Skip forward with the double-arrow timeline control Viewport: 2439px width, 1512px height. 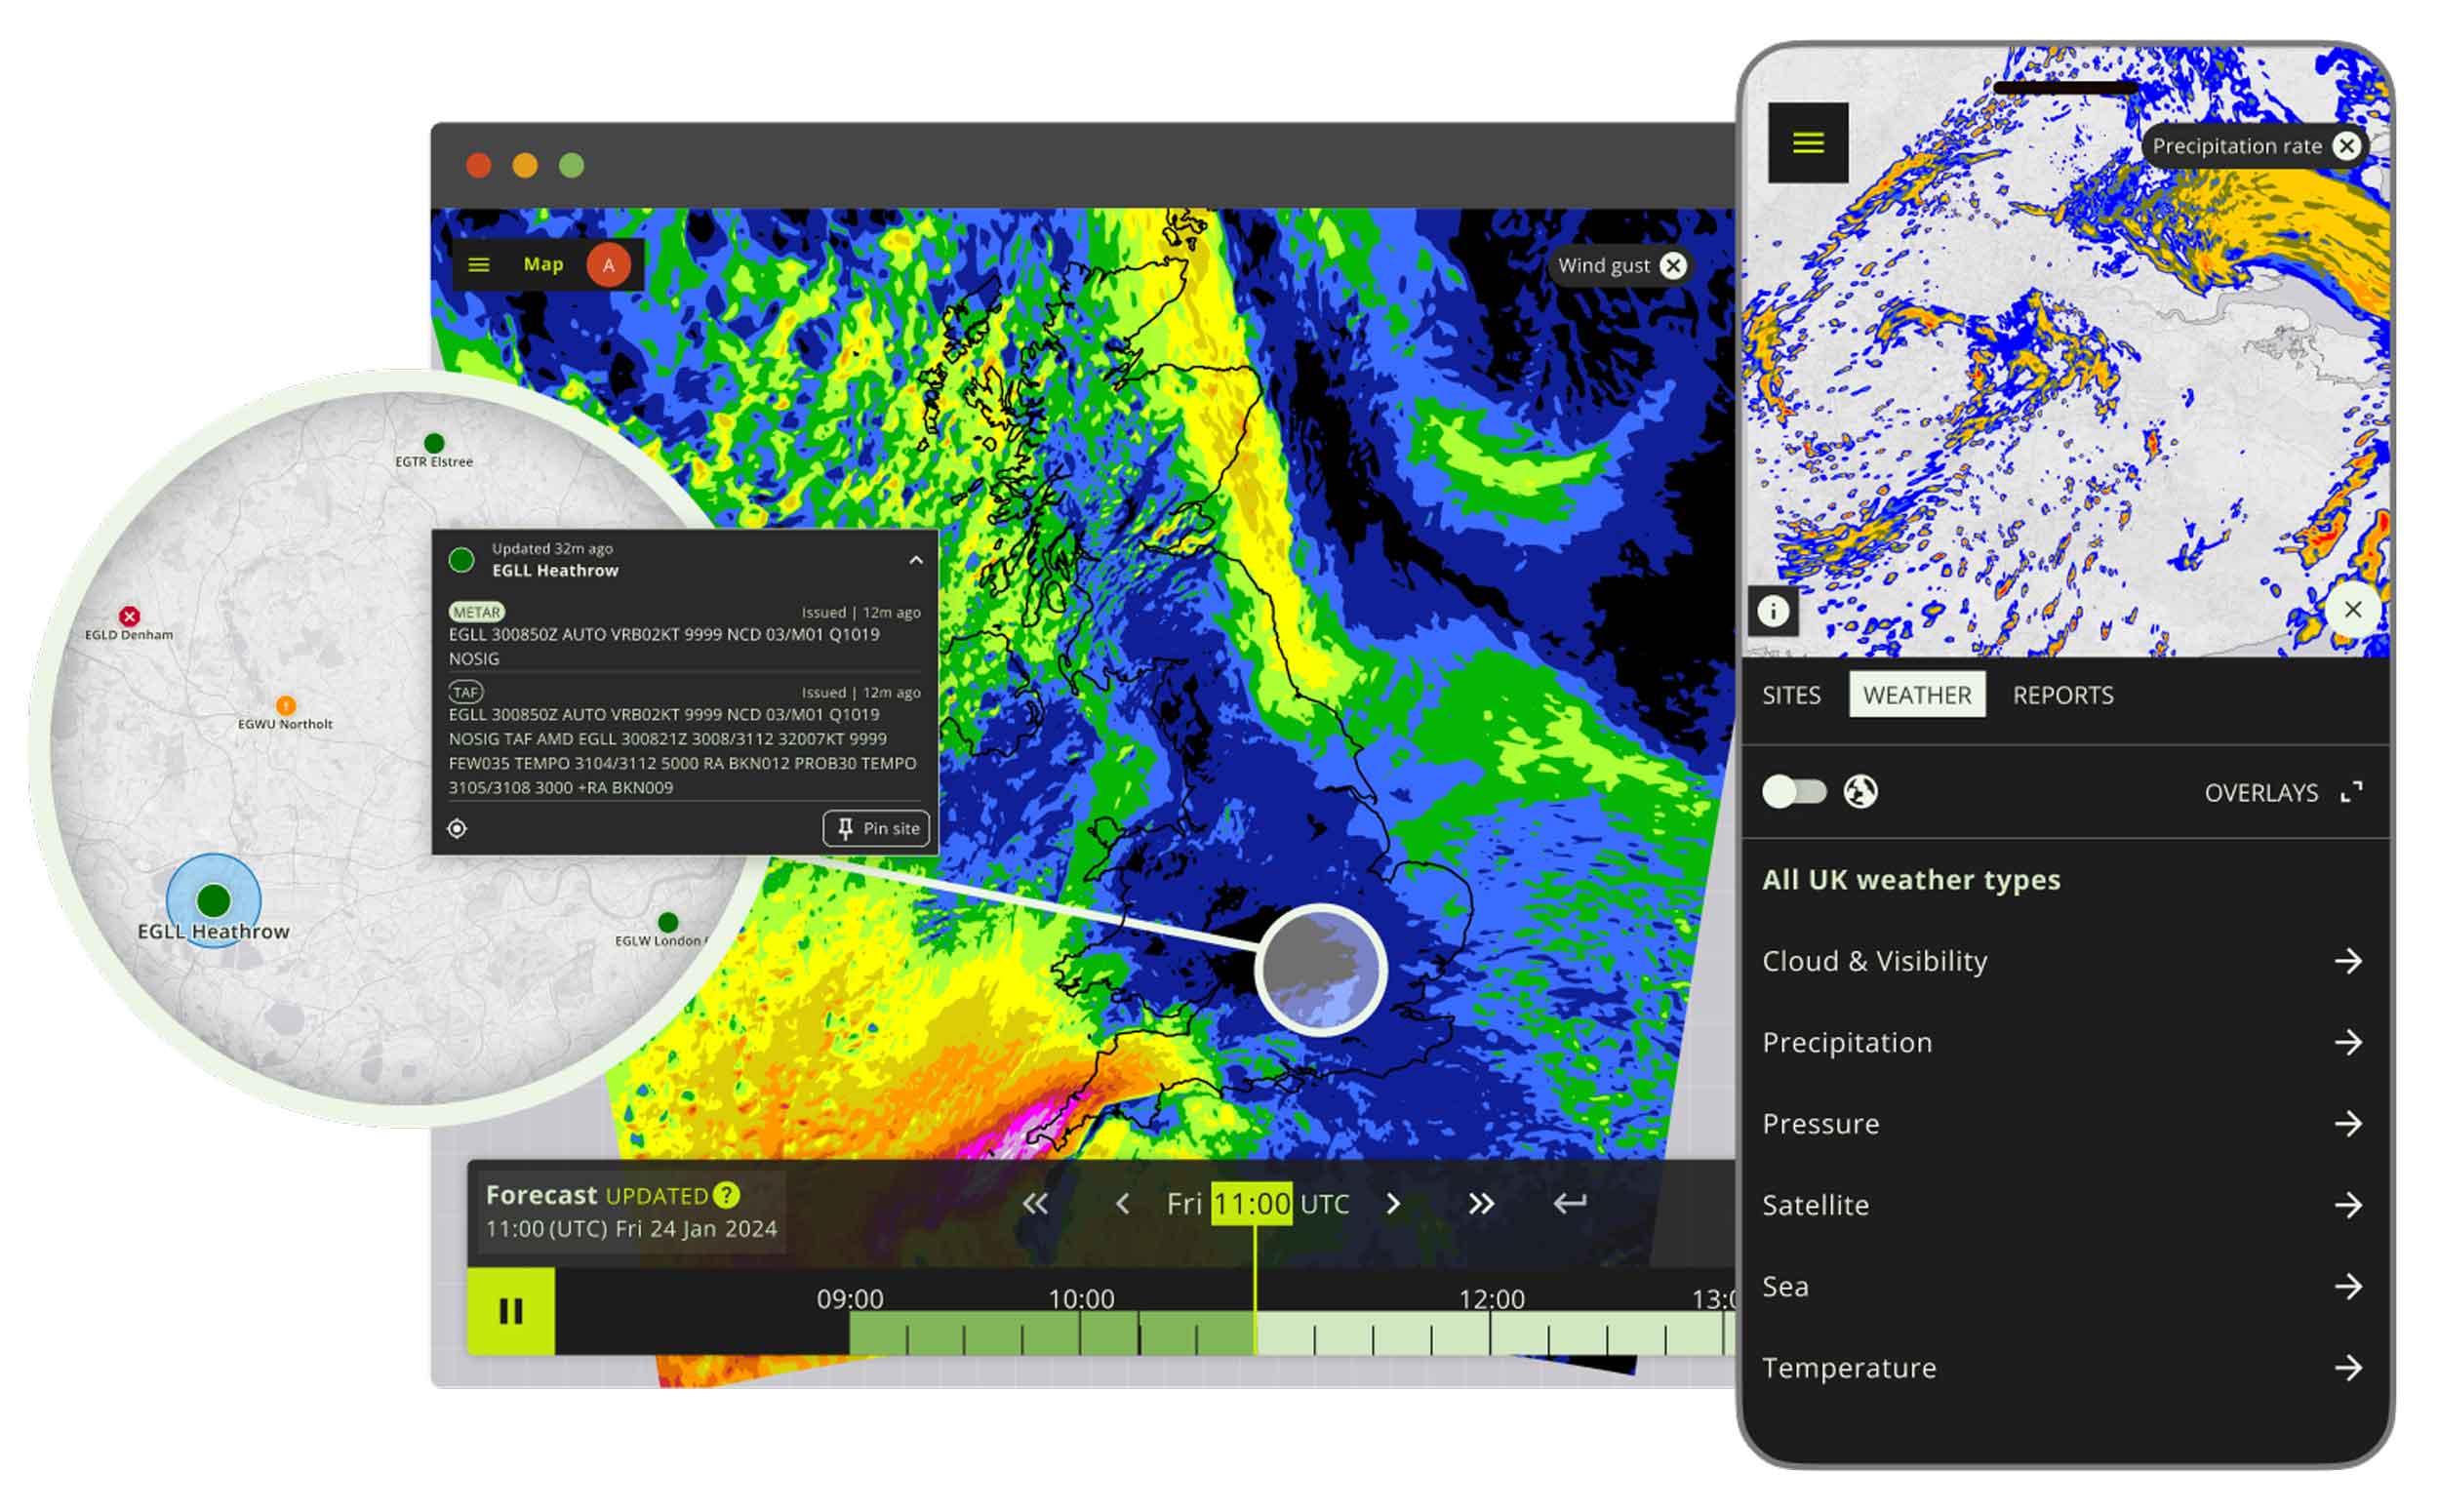1480,1204
